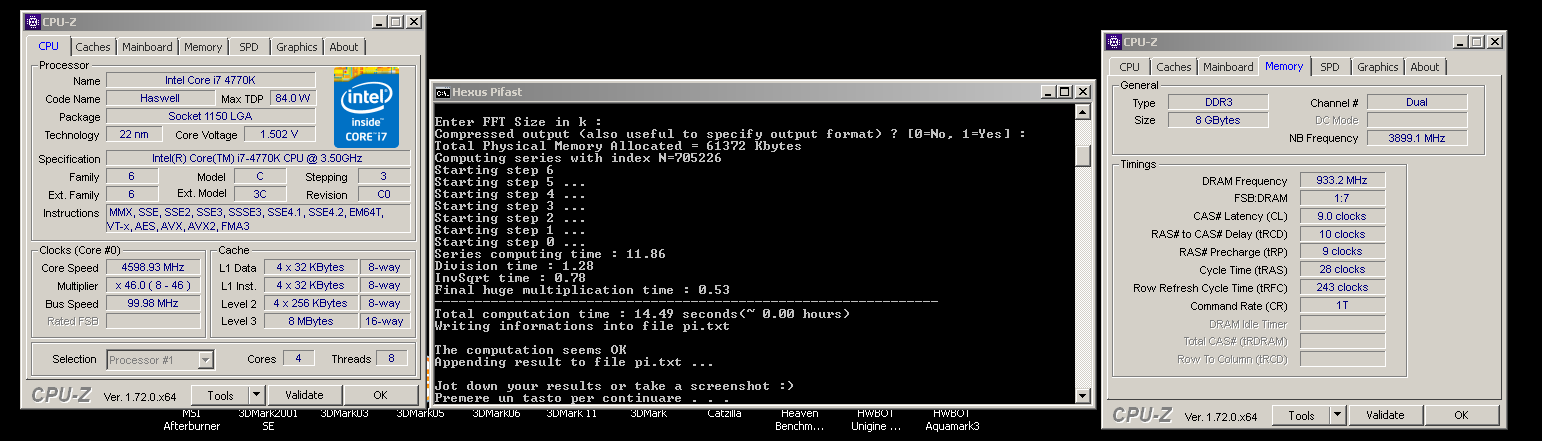Open Graphics tab in processor CPU-Z window
1542x441 pixels.
coord(297,47)
